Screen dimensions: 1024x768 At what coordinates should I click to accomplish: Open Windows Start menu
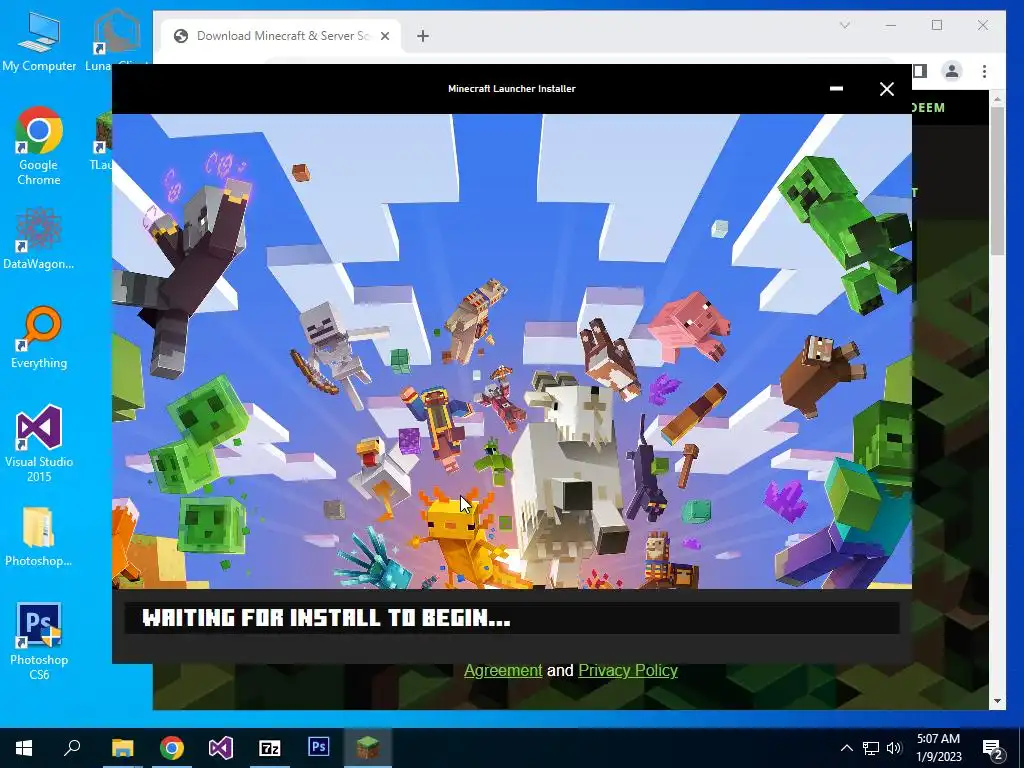24,748
